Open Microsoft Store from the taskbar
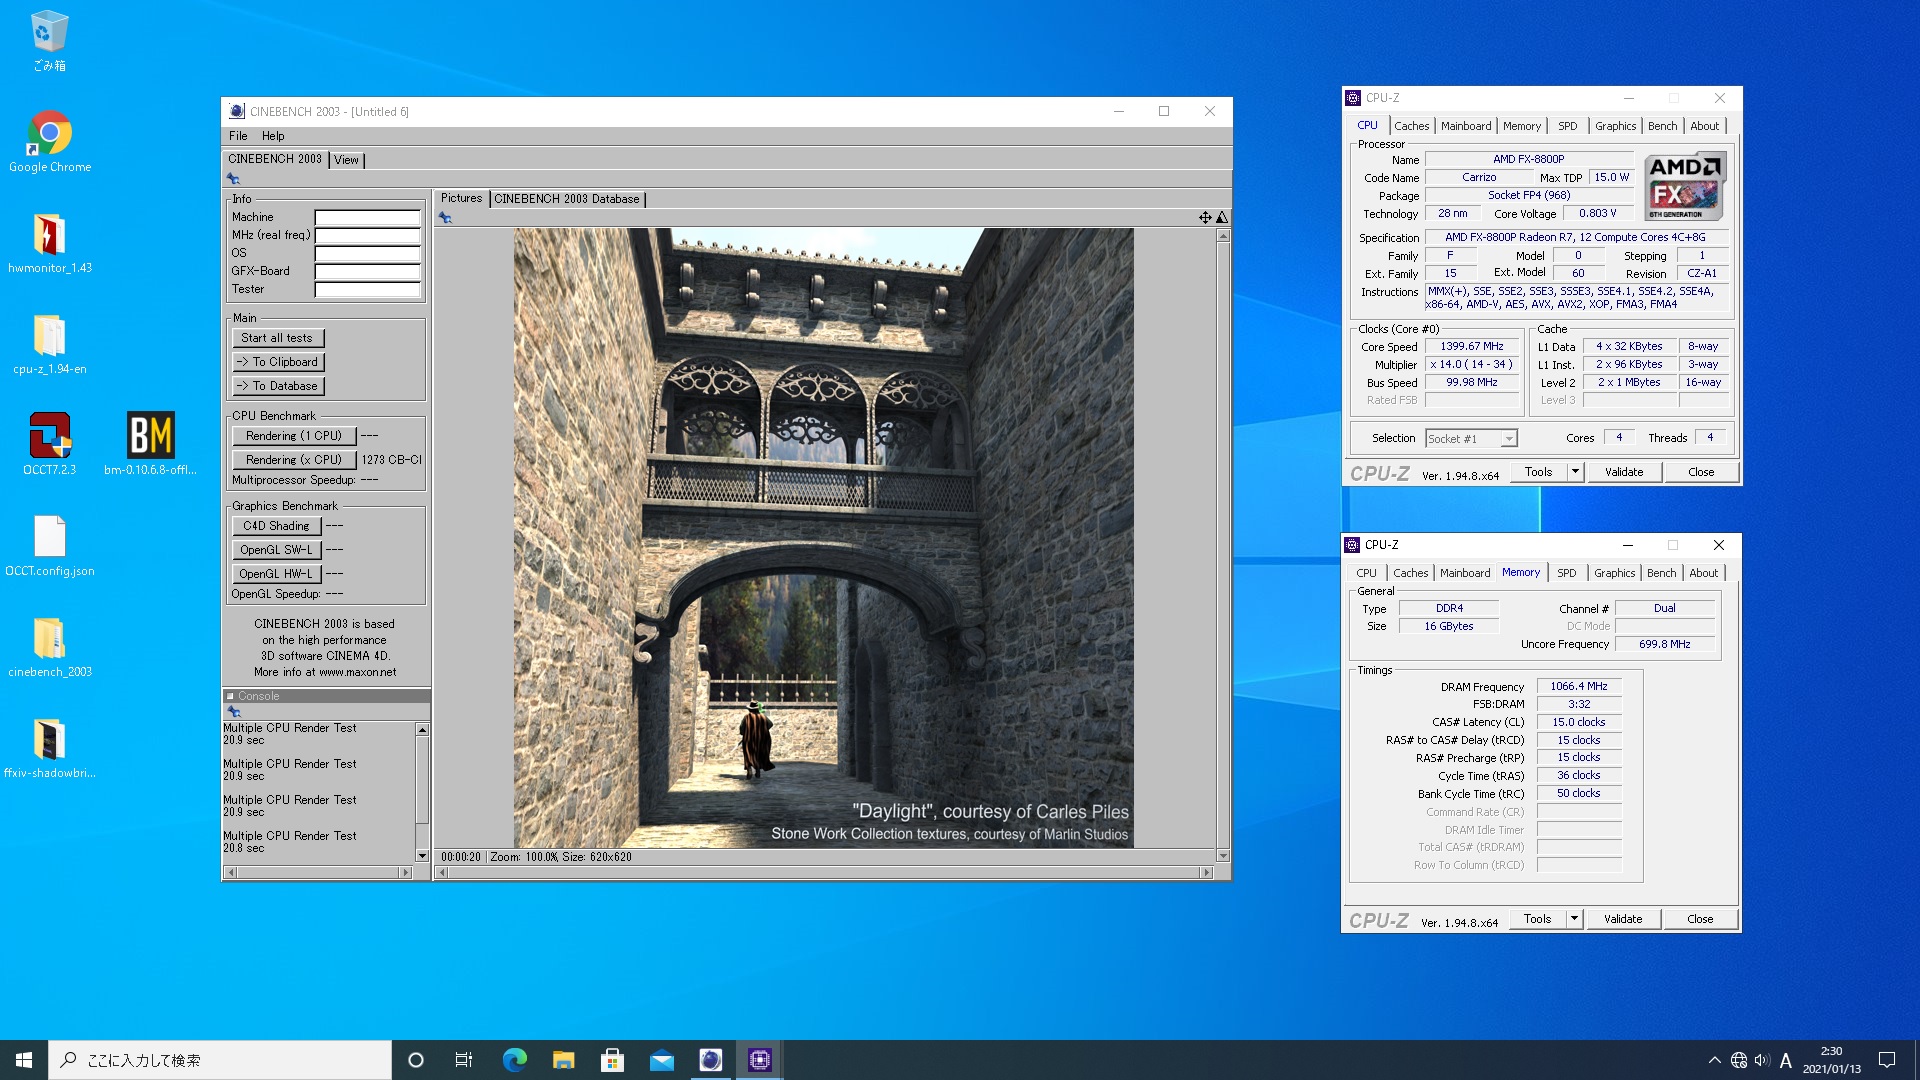 612,1060
